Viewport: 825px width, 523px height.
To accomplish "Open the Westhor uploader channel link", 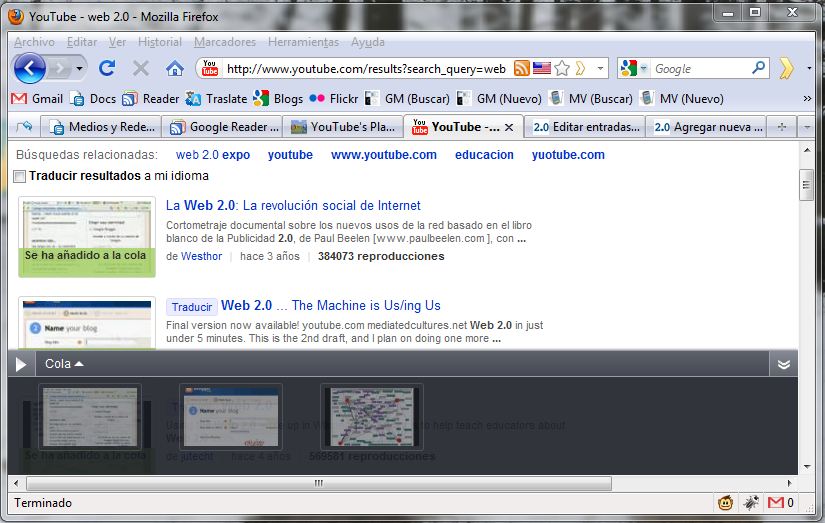I will (202, 256).
